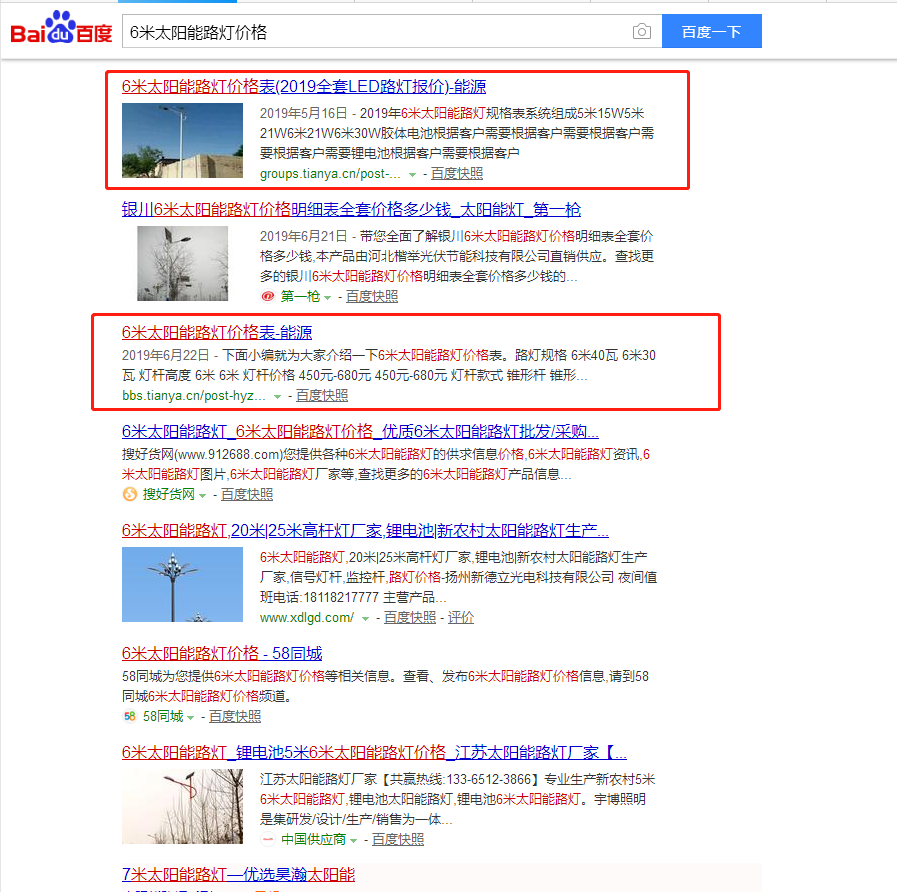The height and width of the screenshot is (892, 897).
Task: Open thumbnail of the 江苏太阳能路灯 result
Action: pyautogui.click(x=182, y=806)
